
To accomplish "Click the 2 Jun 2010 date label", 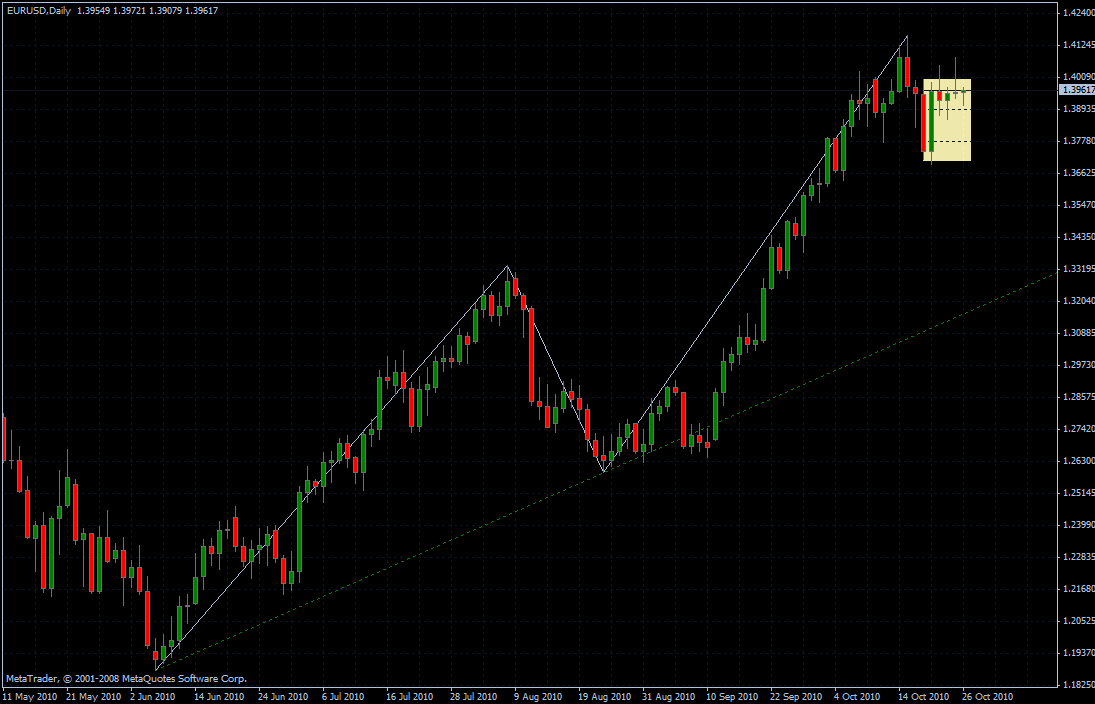I will click(x=153, y=697).
